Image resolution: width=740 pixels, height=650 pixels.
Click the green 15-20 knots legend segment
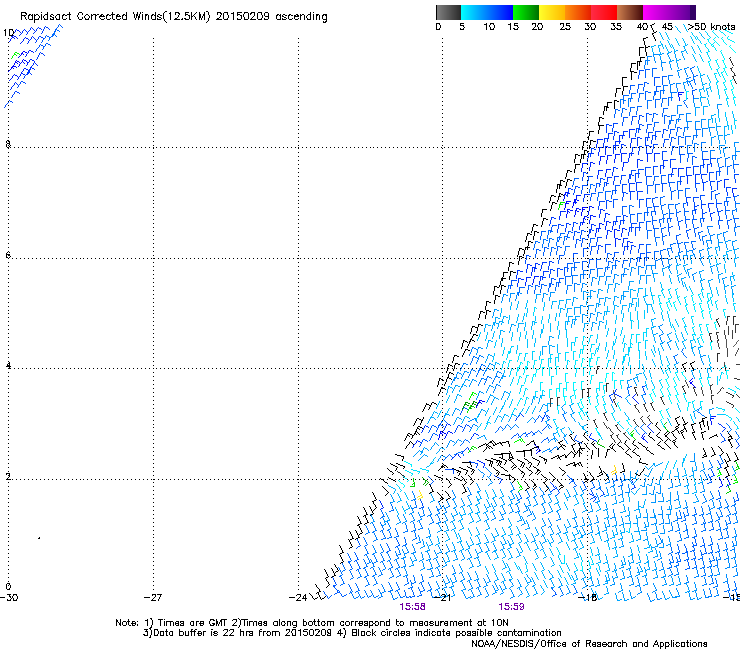click(526, 12)
